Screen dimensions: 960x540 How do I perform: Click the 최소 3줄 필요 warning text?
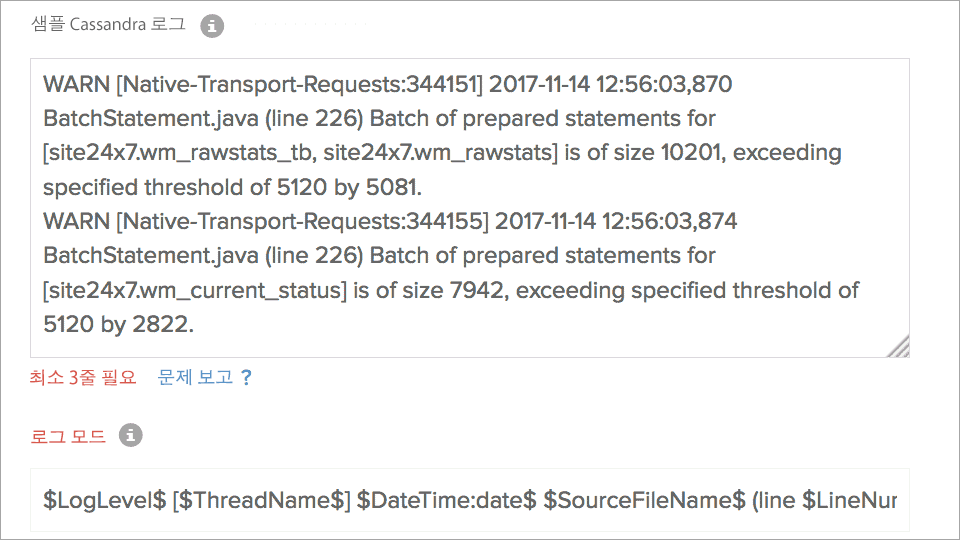pyautogui.click(x=83, y=378)
